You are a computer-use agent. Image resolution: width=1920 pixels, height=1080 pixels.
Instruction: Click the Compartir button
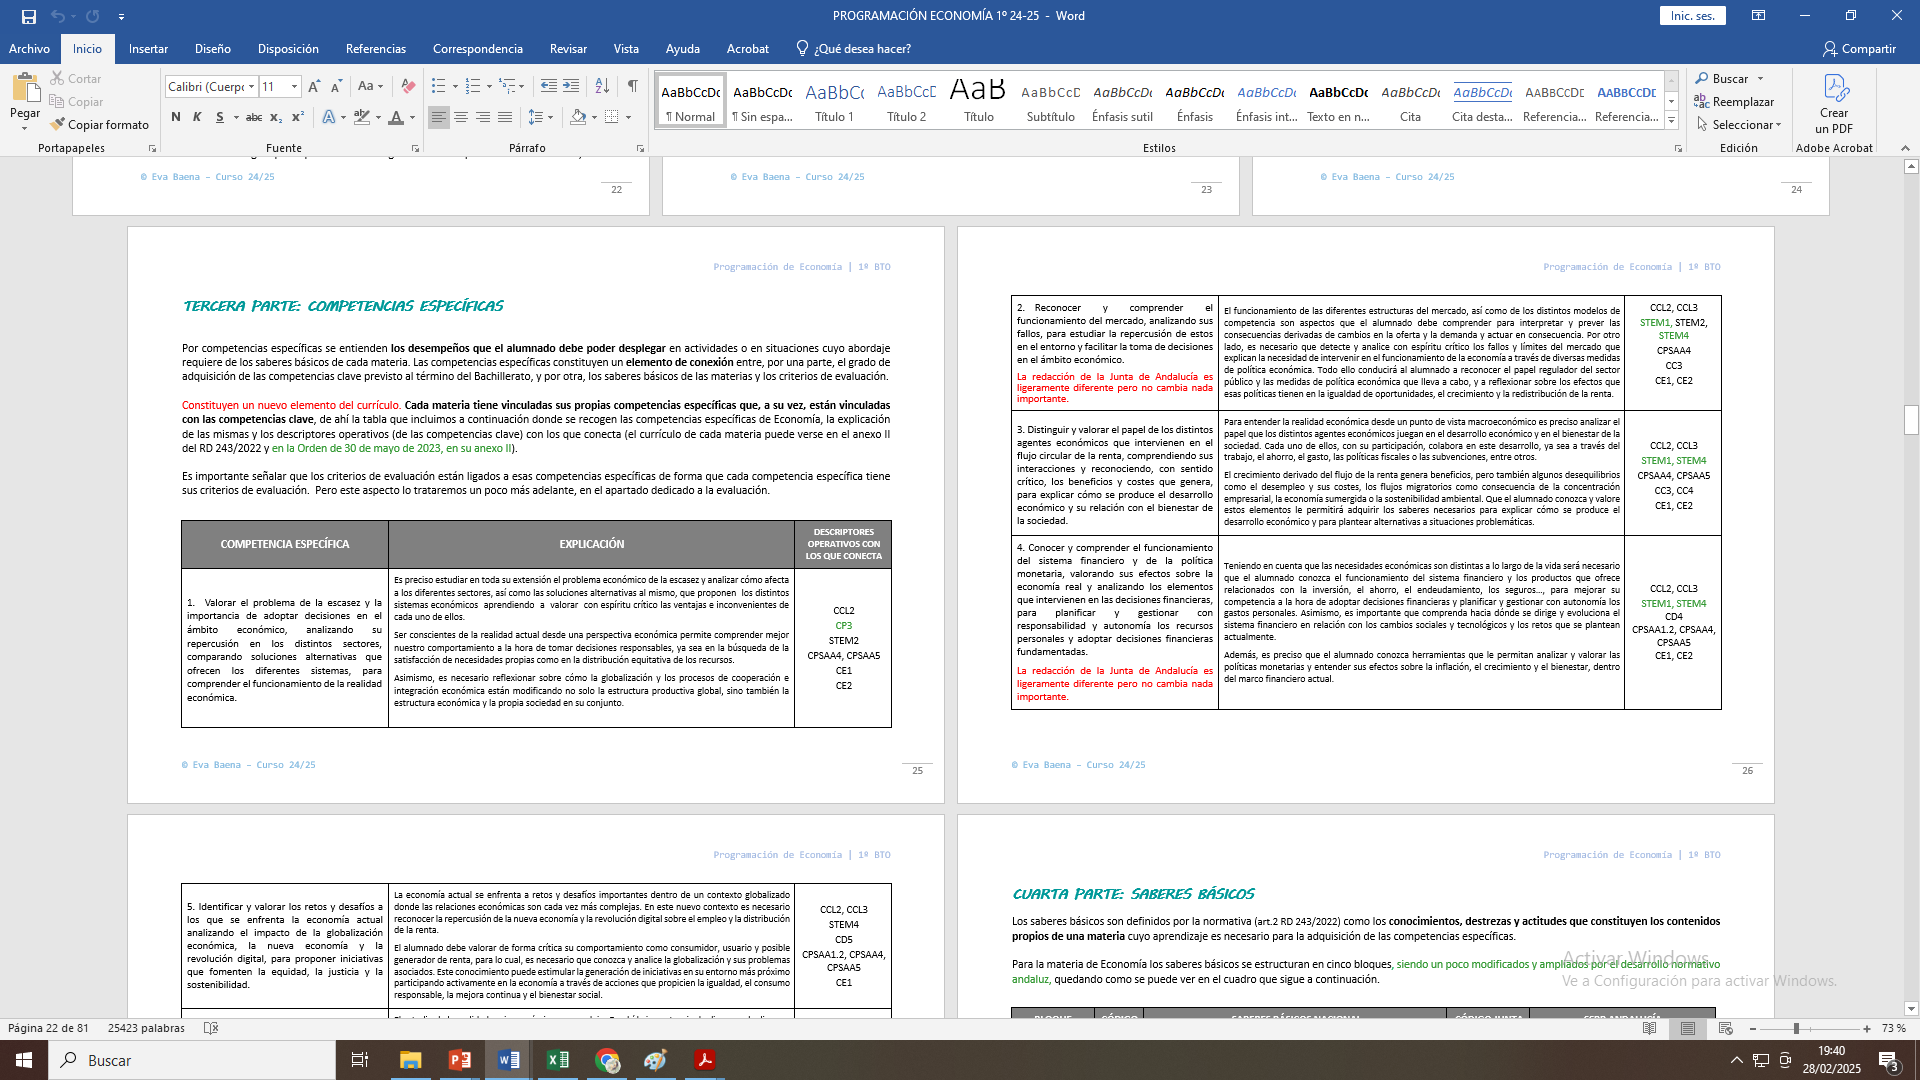click(1858, 49)
